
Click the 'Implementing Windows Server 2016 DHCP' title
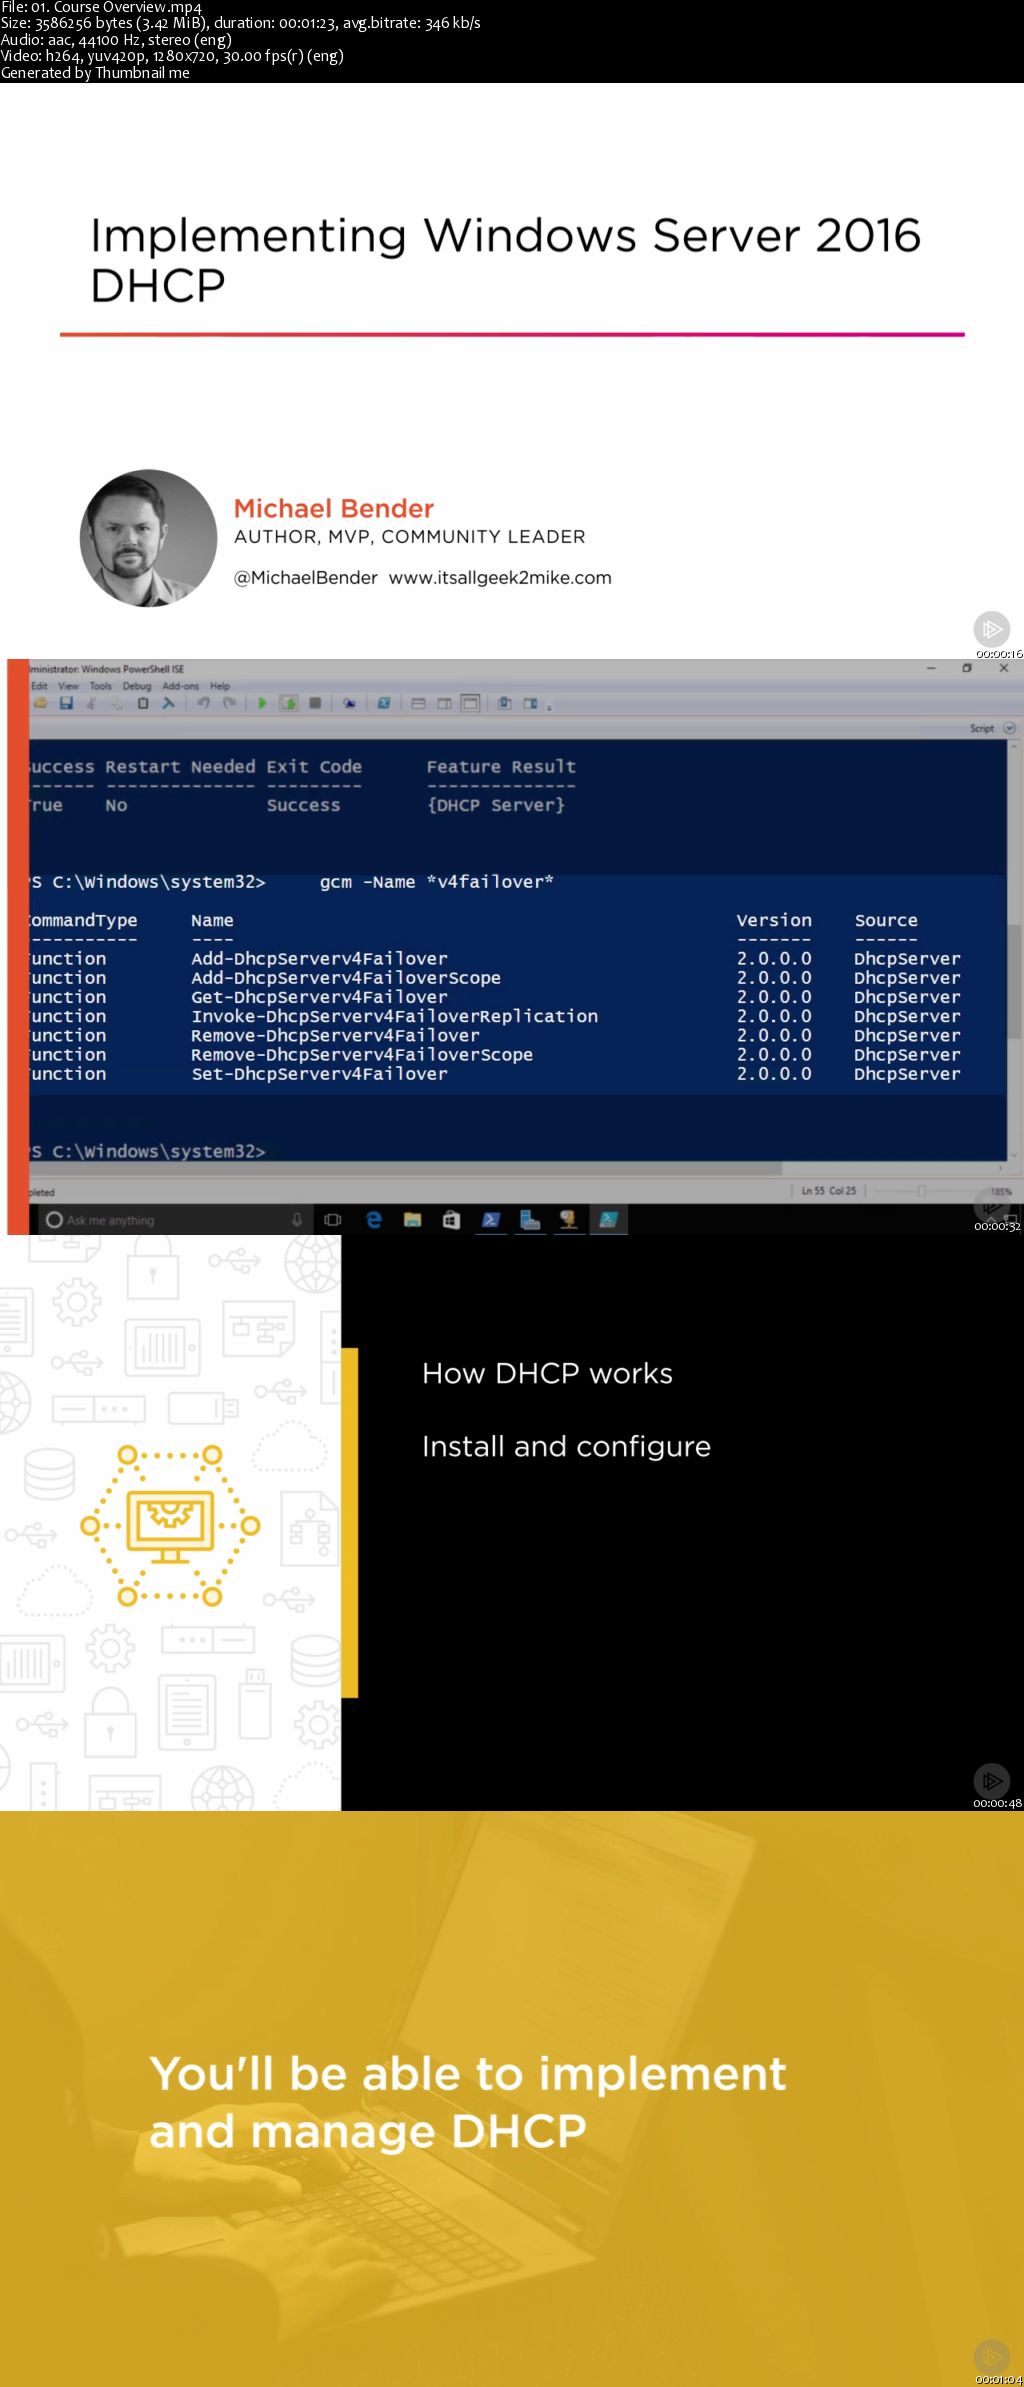coord(505,260)
